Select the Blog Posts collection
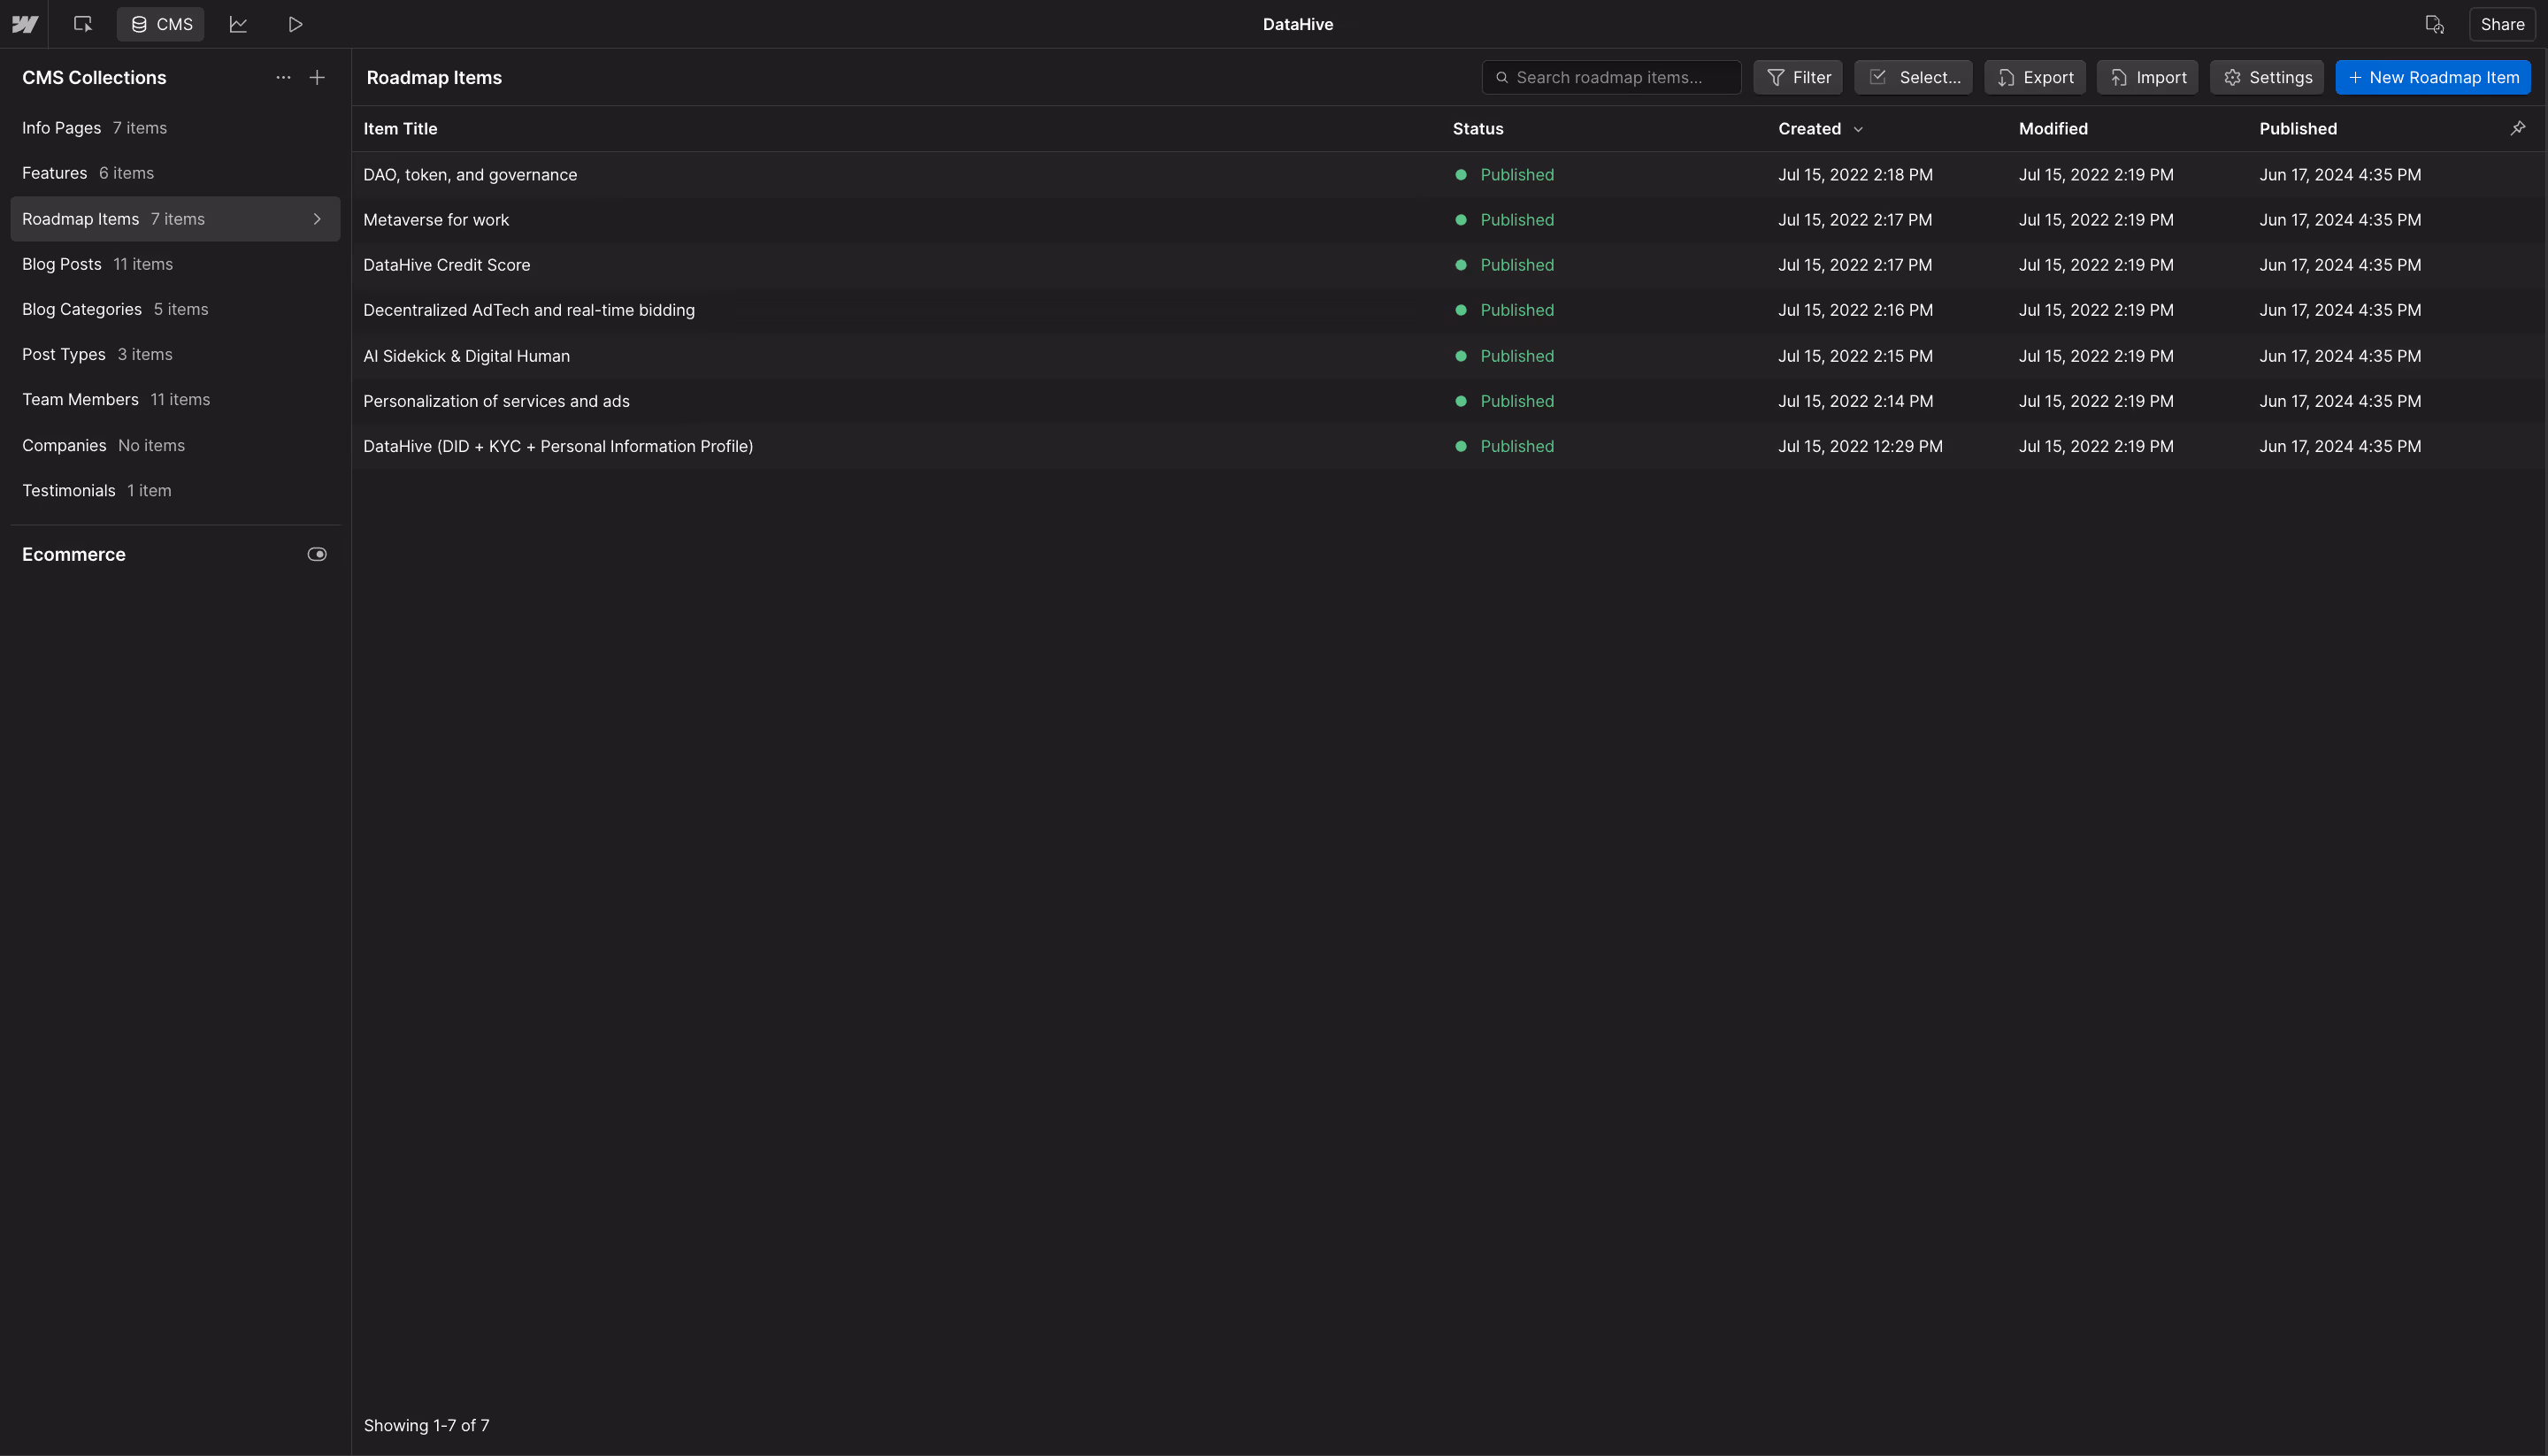Viewport: 2548px width, 1456px height. pos(62,264)
